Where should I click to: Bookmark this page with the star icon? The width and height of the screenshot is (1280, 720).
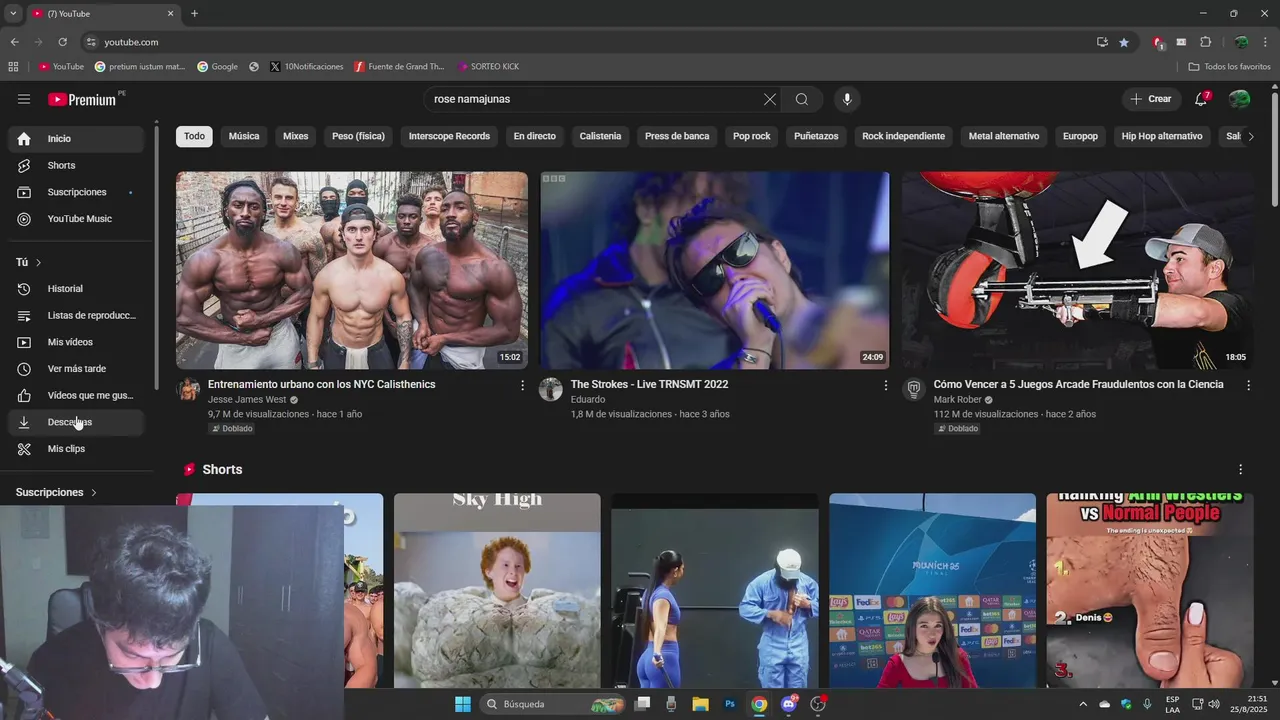click(x=1124, y=42)
